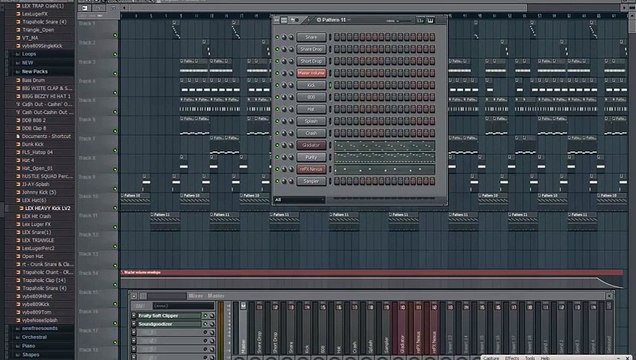The height and width of the screenshot is (360, 636).
Task: Select the first reFX Nexus mixer track
Action: tap(418, 328)
